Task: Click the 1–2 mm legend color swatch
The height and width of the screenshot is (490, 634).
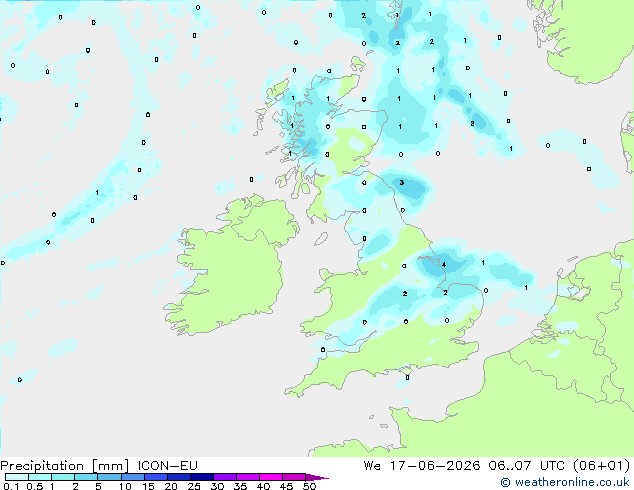Action: (63, 477)
